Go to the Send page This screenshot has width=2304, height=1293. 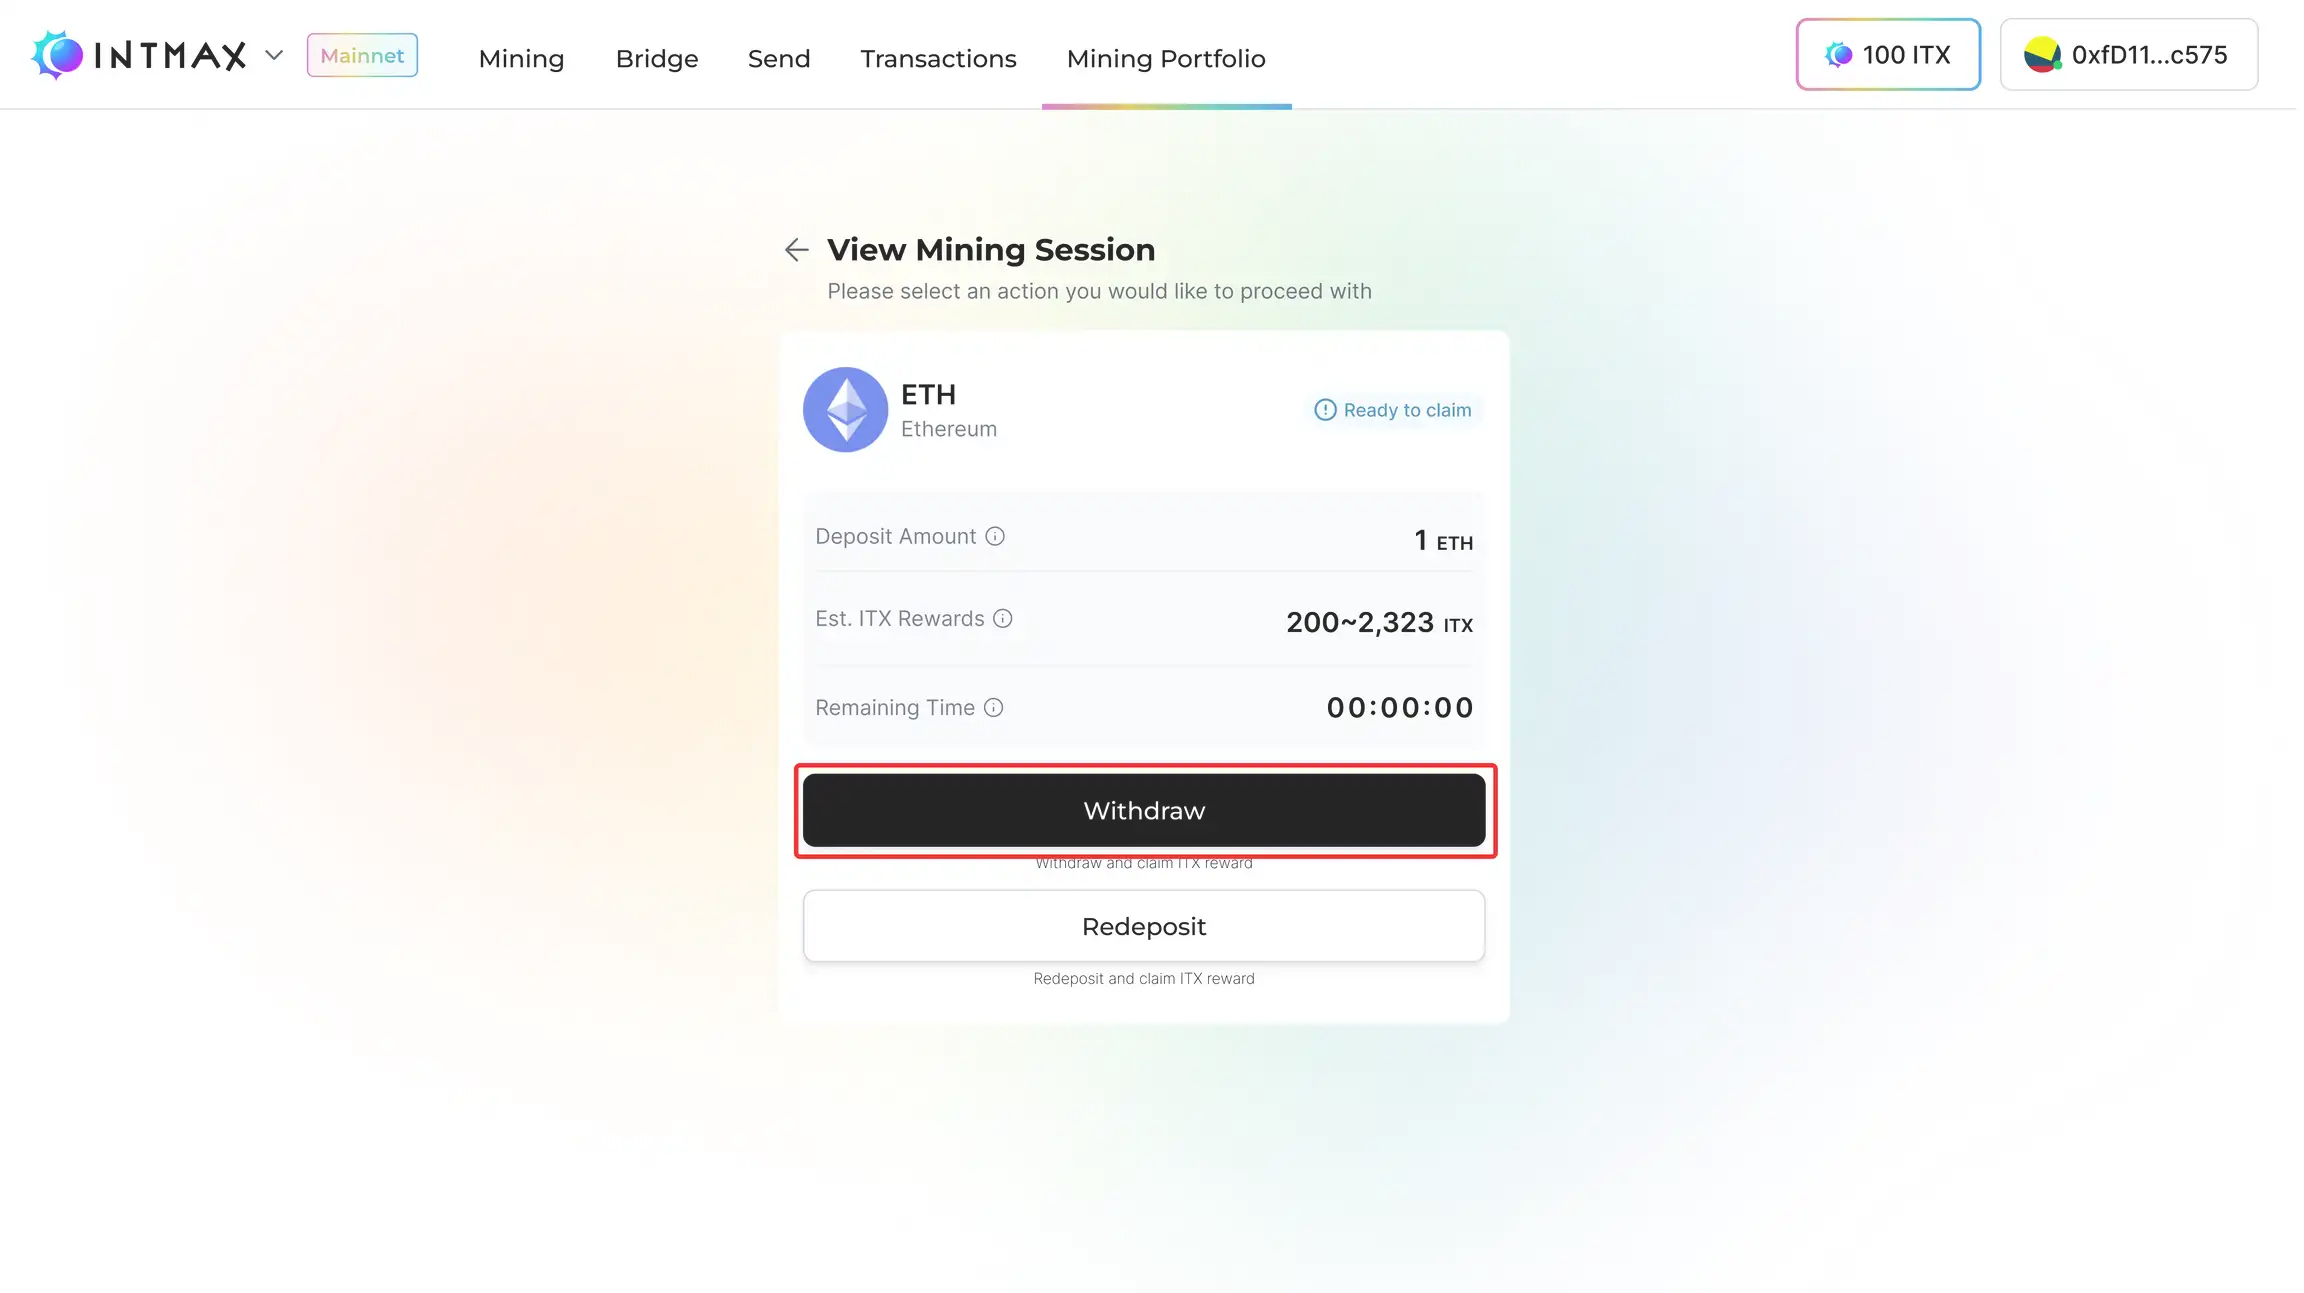point(778,58)
